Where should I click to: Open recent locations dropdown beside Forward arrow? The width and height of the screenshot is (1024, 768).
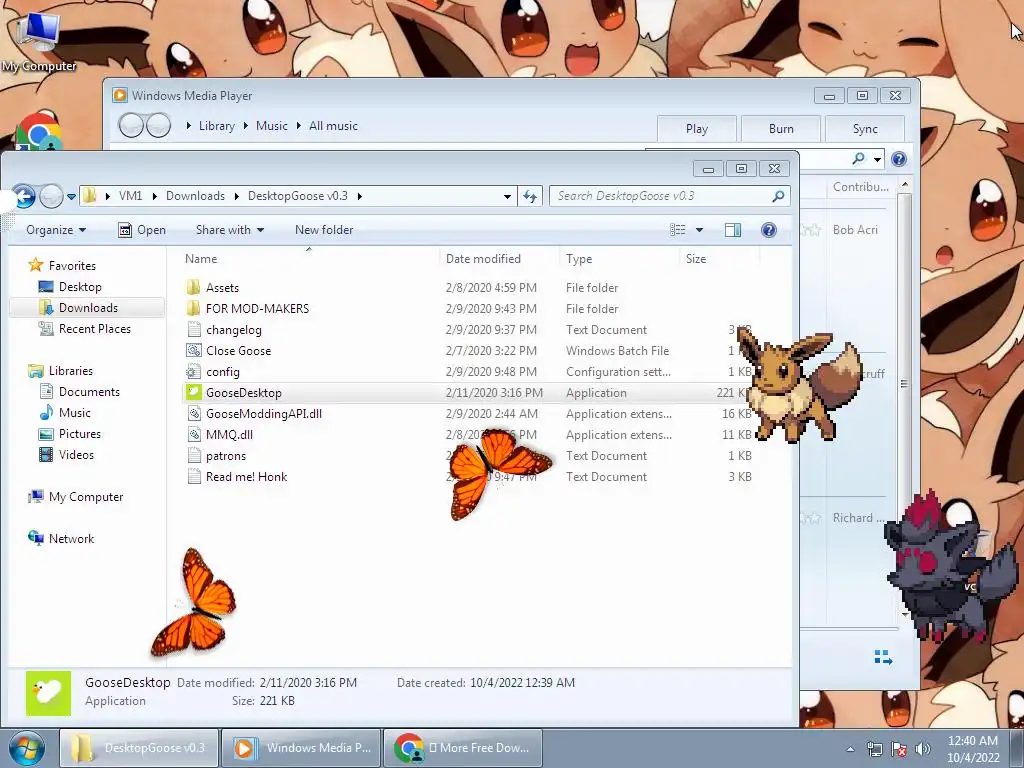[x=71, y=197]
